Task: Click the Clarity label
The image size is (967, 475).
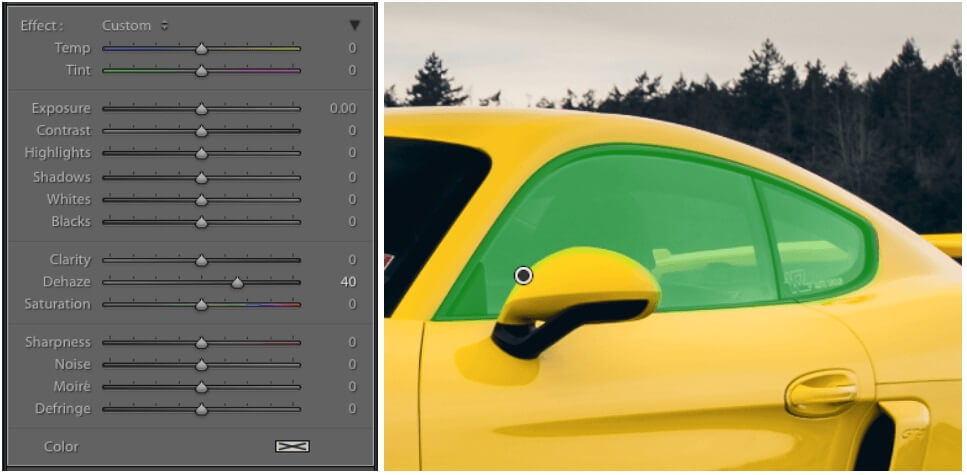Action: click(x=70, y=260)
